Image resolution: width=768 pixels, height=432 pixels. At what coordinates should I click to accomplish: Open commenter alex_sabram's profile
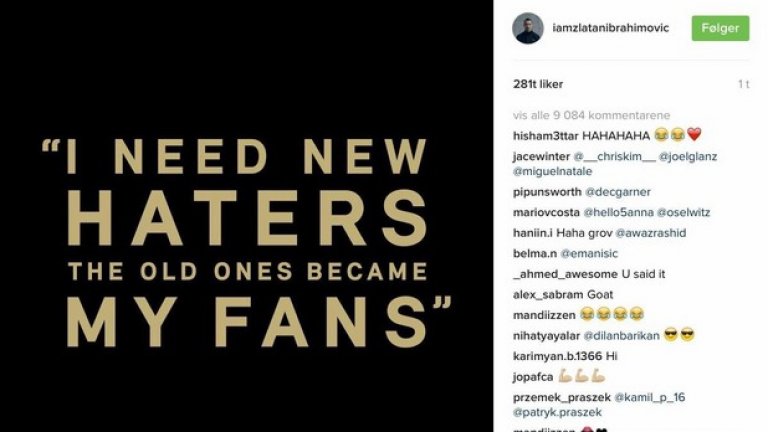(x=548, y=295)
